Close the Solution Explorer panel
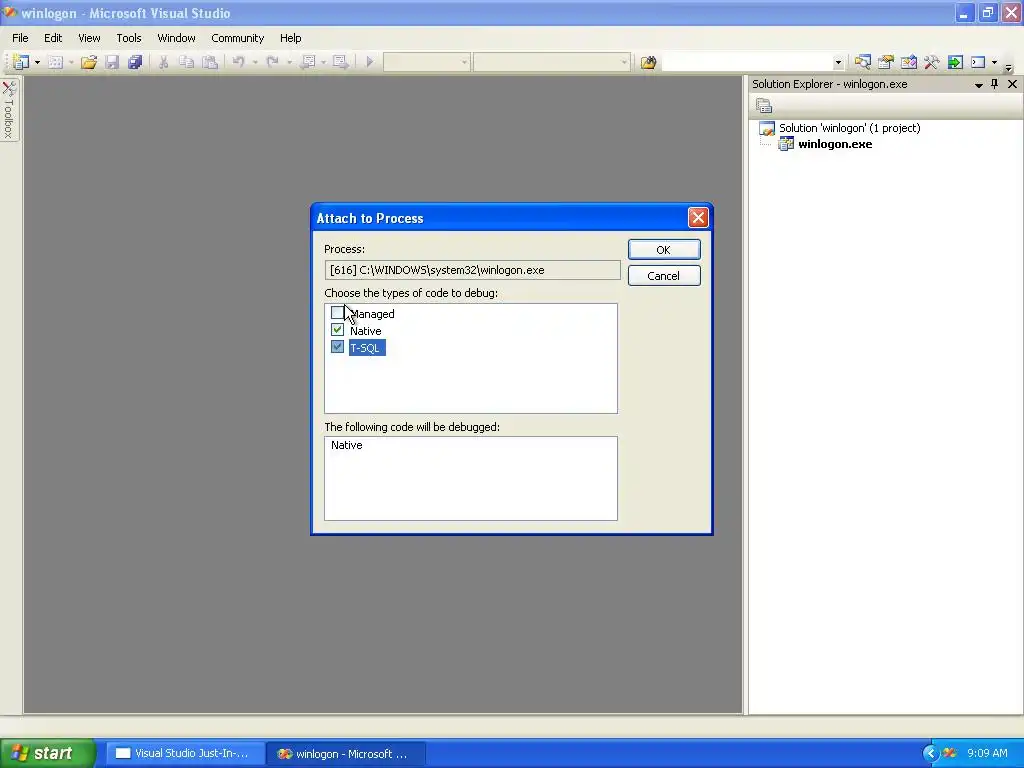 tap(1012, 84)
